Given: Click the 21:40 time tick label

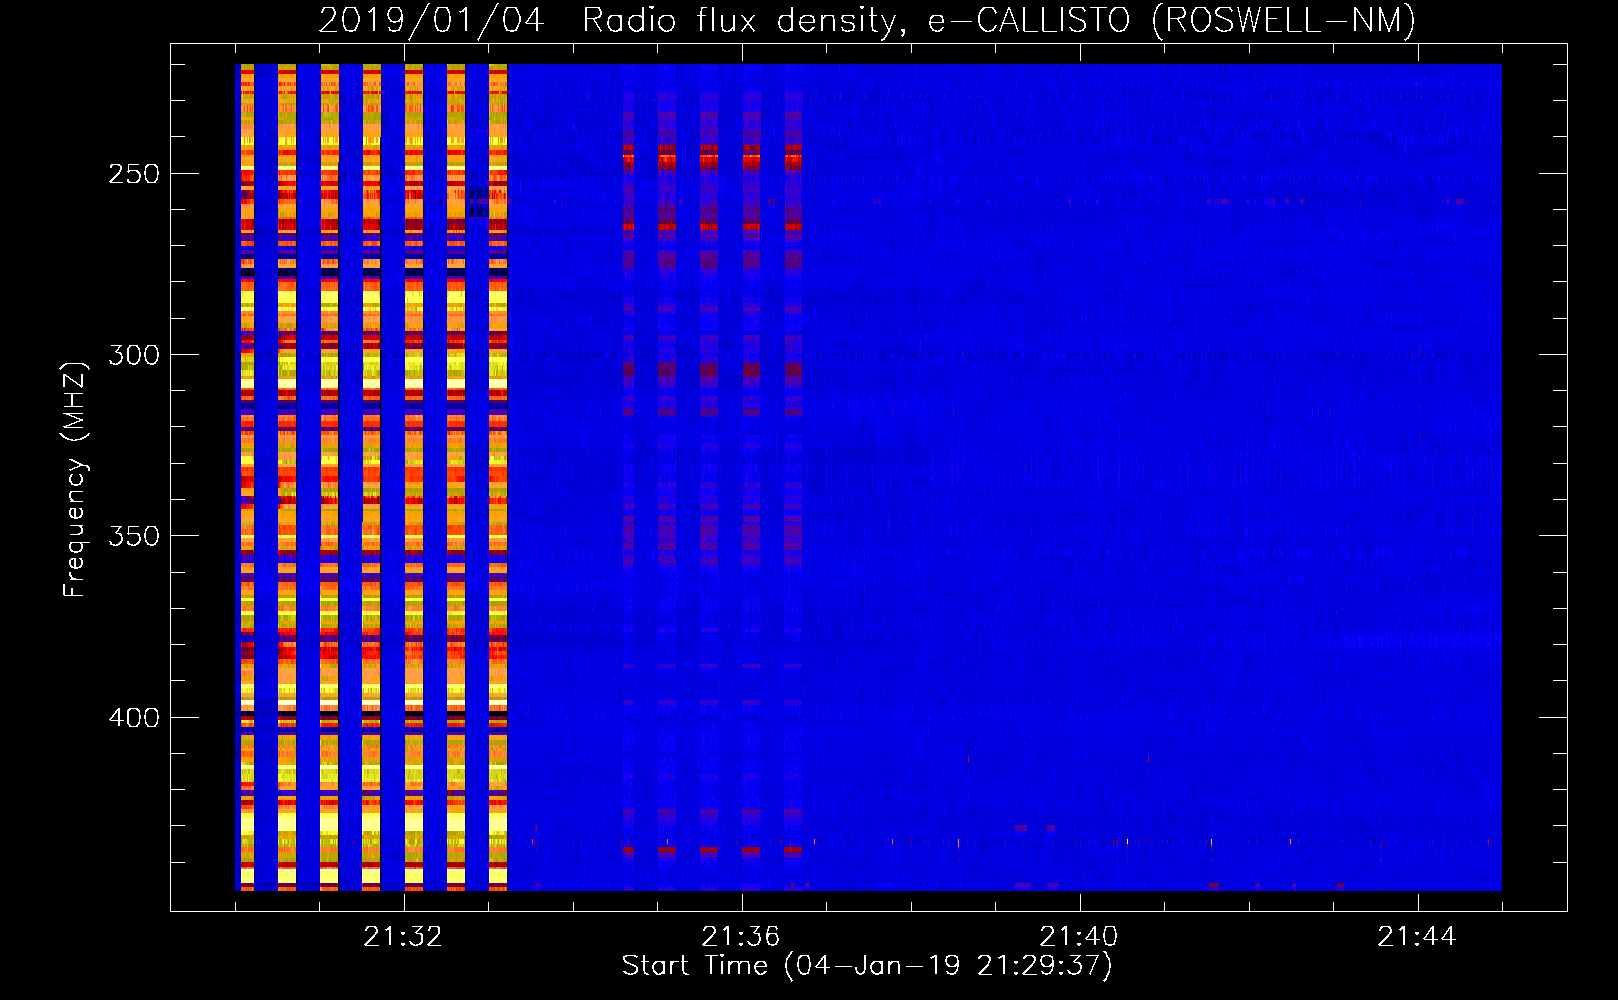Looking at the screenshot, I should pyautogui.click(x=1079, y=937).
